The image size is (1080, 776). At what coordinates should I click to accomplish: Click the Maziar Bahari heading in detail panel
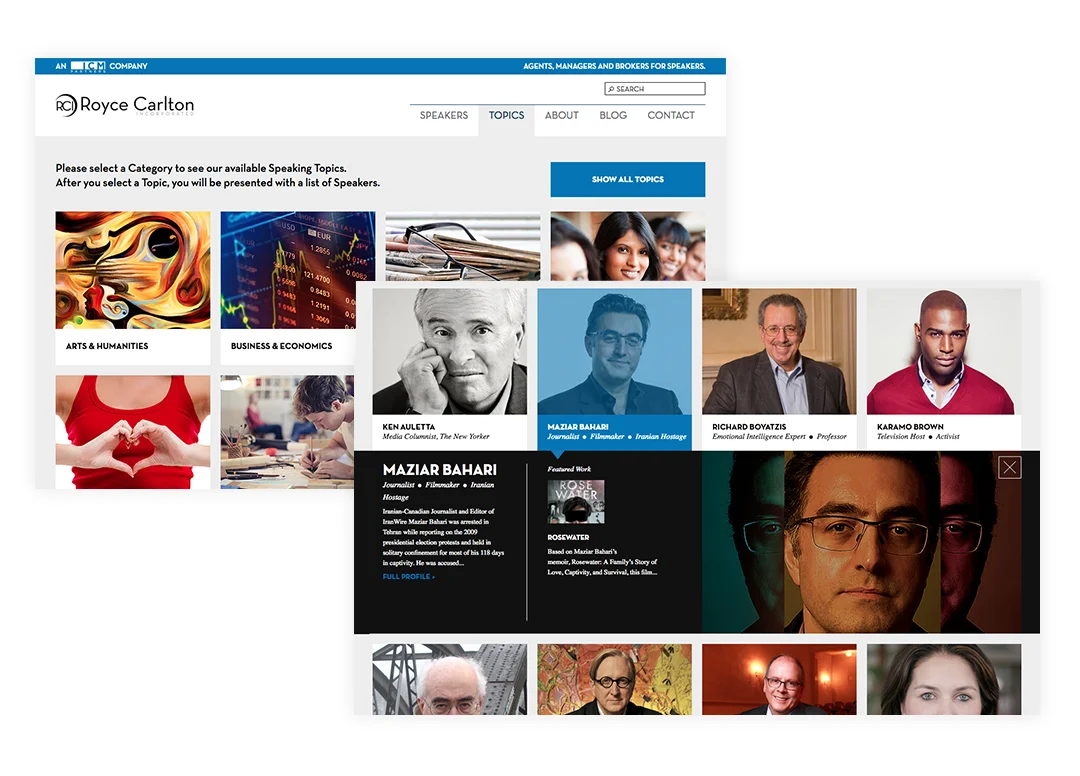coord(439,470)
